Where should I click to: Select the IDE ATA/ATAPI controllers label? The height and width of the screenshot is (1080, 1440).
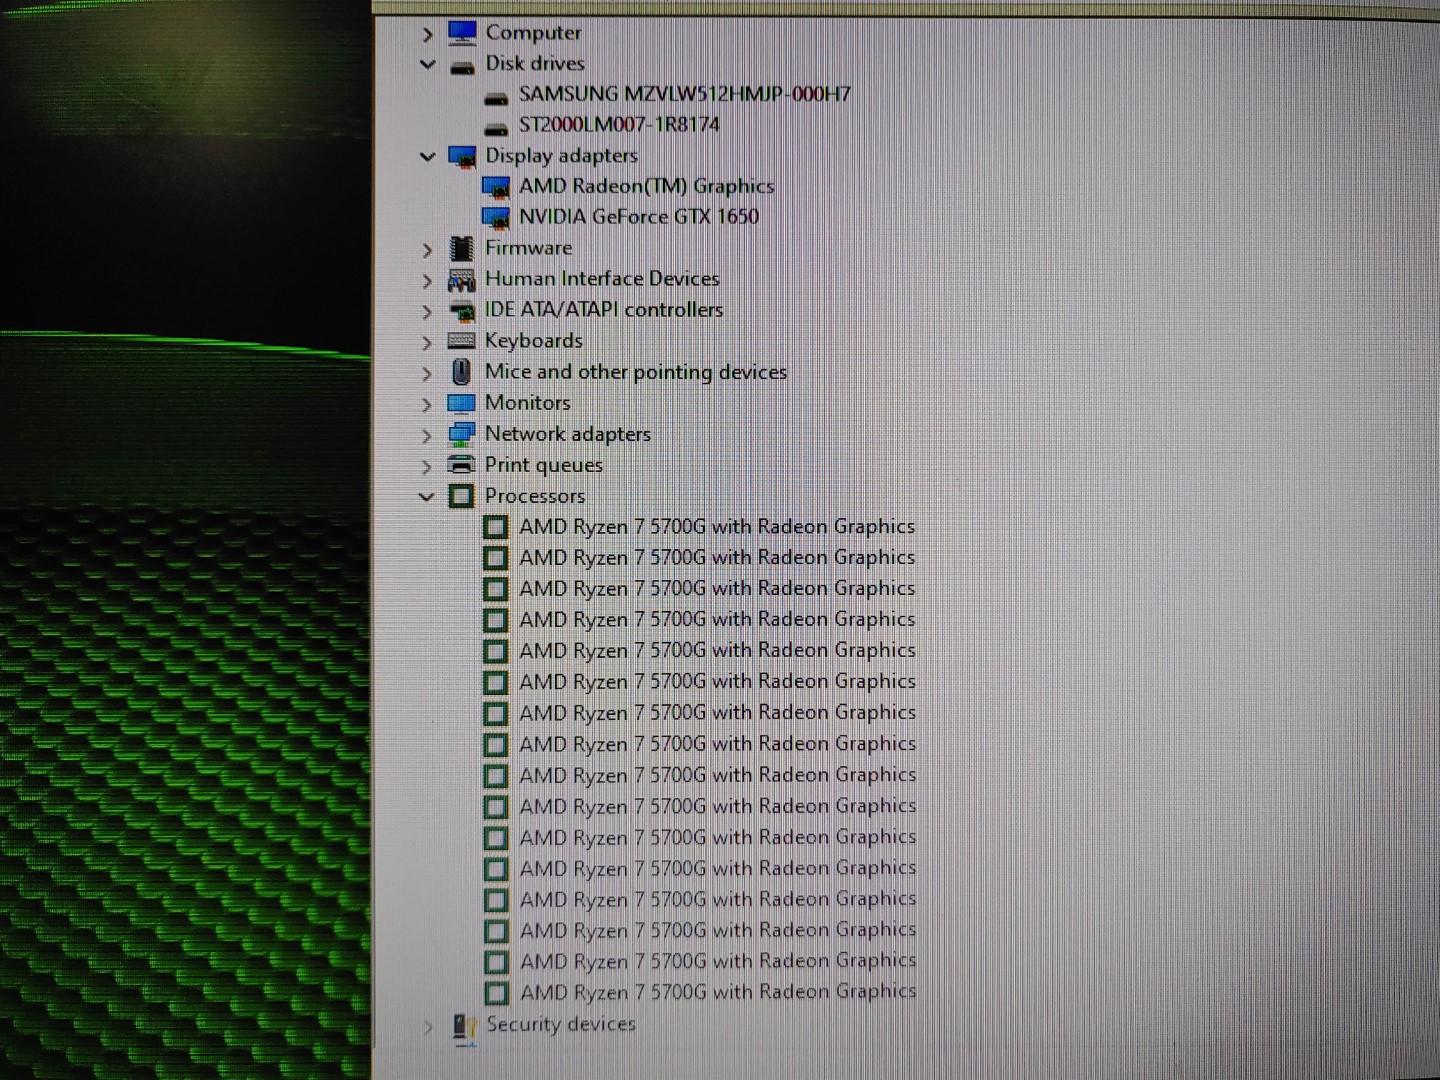pos(604,310)
